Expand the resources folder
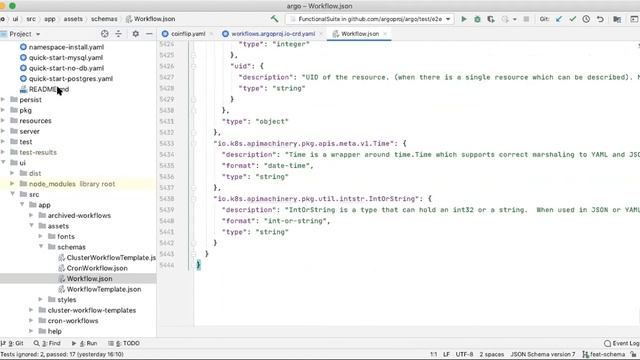The width and height of the screenshot is (640, 360). coord(3,120)
